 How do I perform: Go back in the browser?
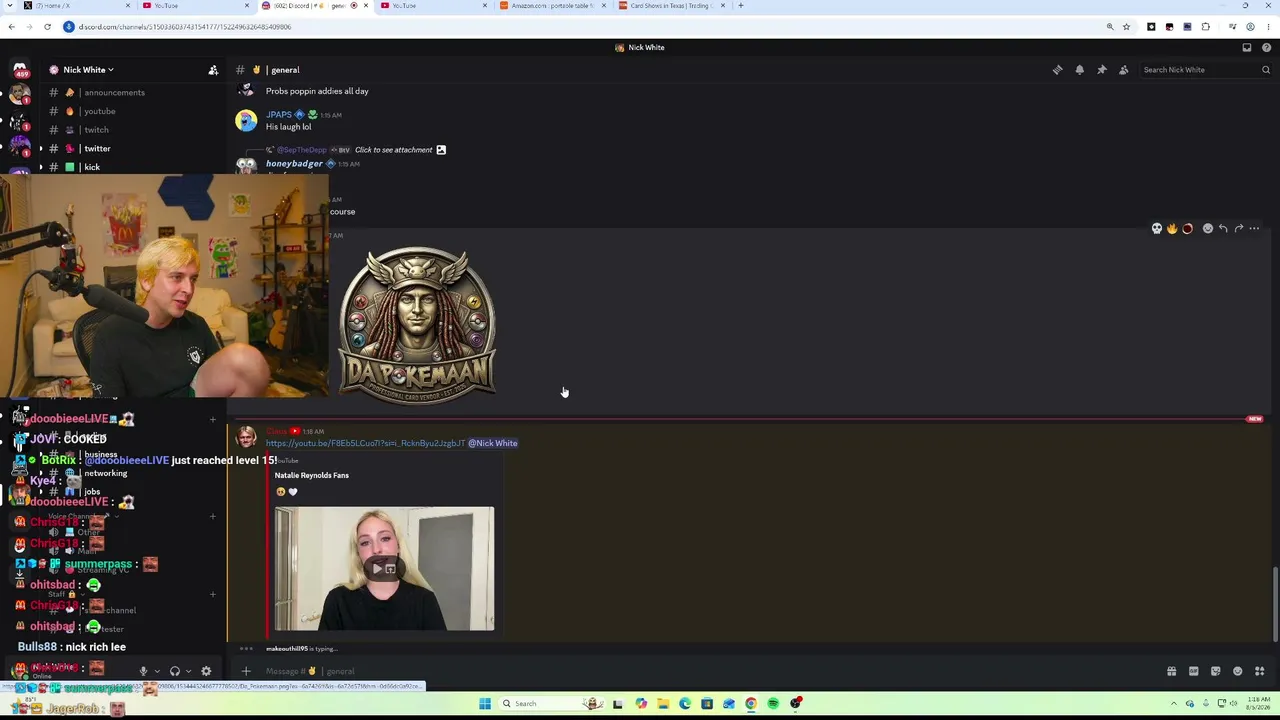click(x=11, y=27)
